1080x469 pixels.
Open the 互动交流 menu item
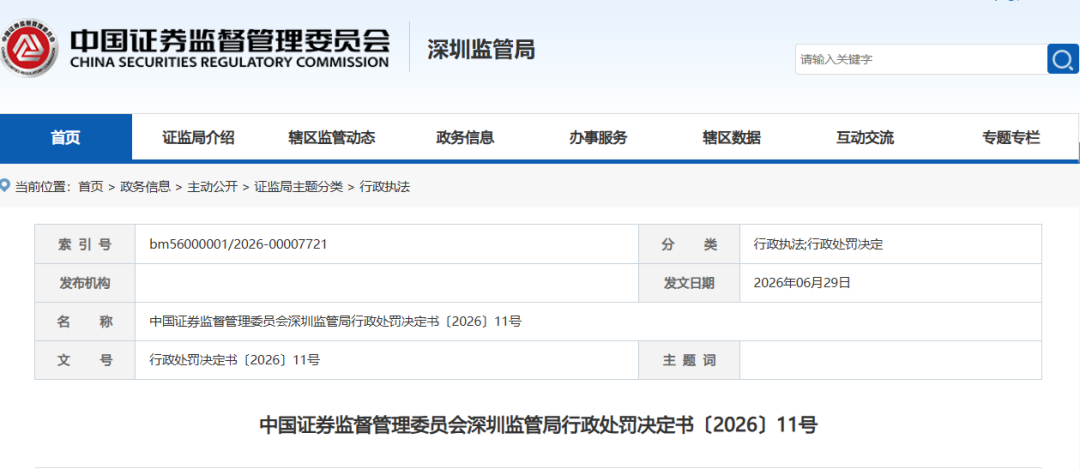(864, 138)
